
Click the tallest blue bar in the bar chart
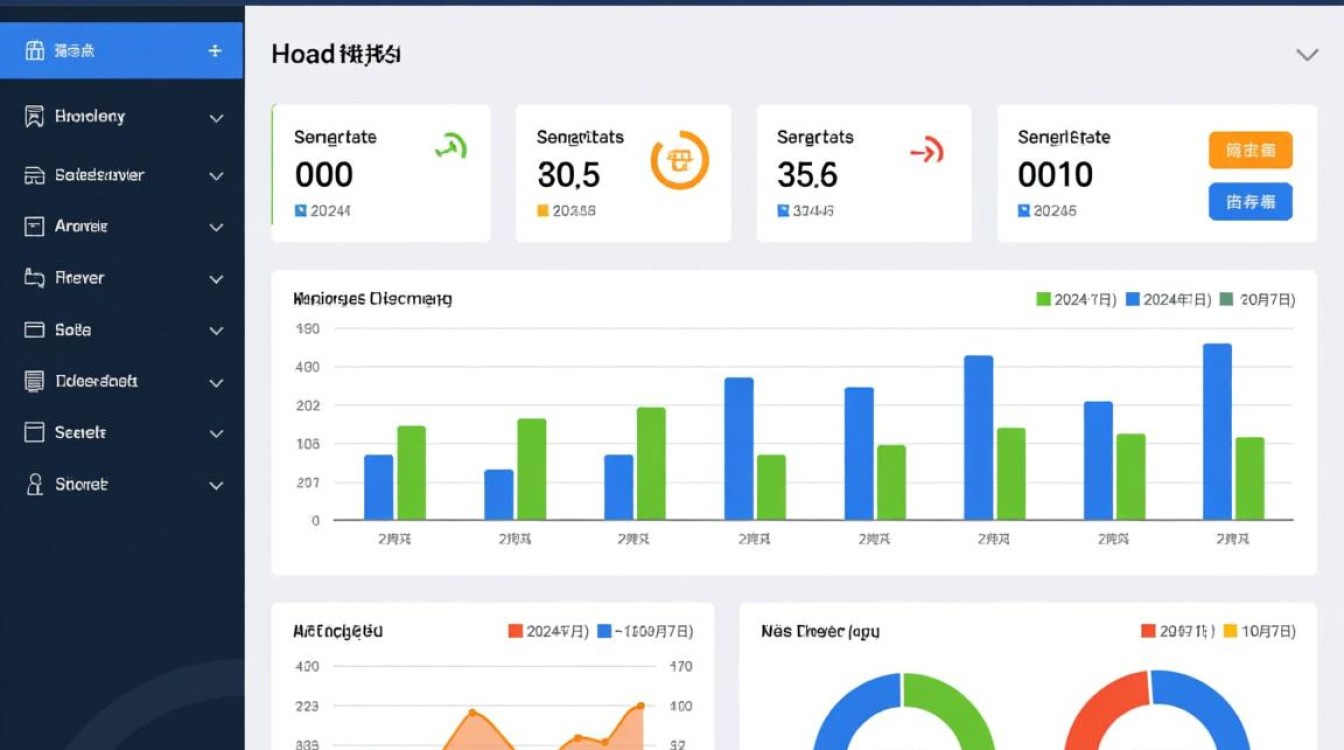point(1217,431)
